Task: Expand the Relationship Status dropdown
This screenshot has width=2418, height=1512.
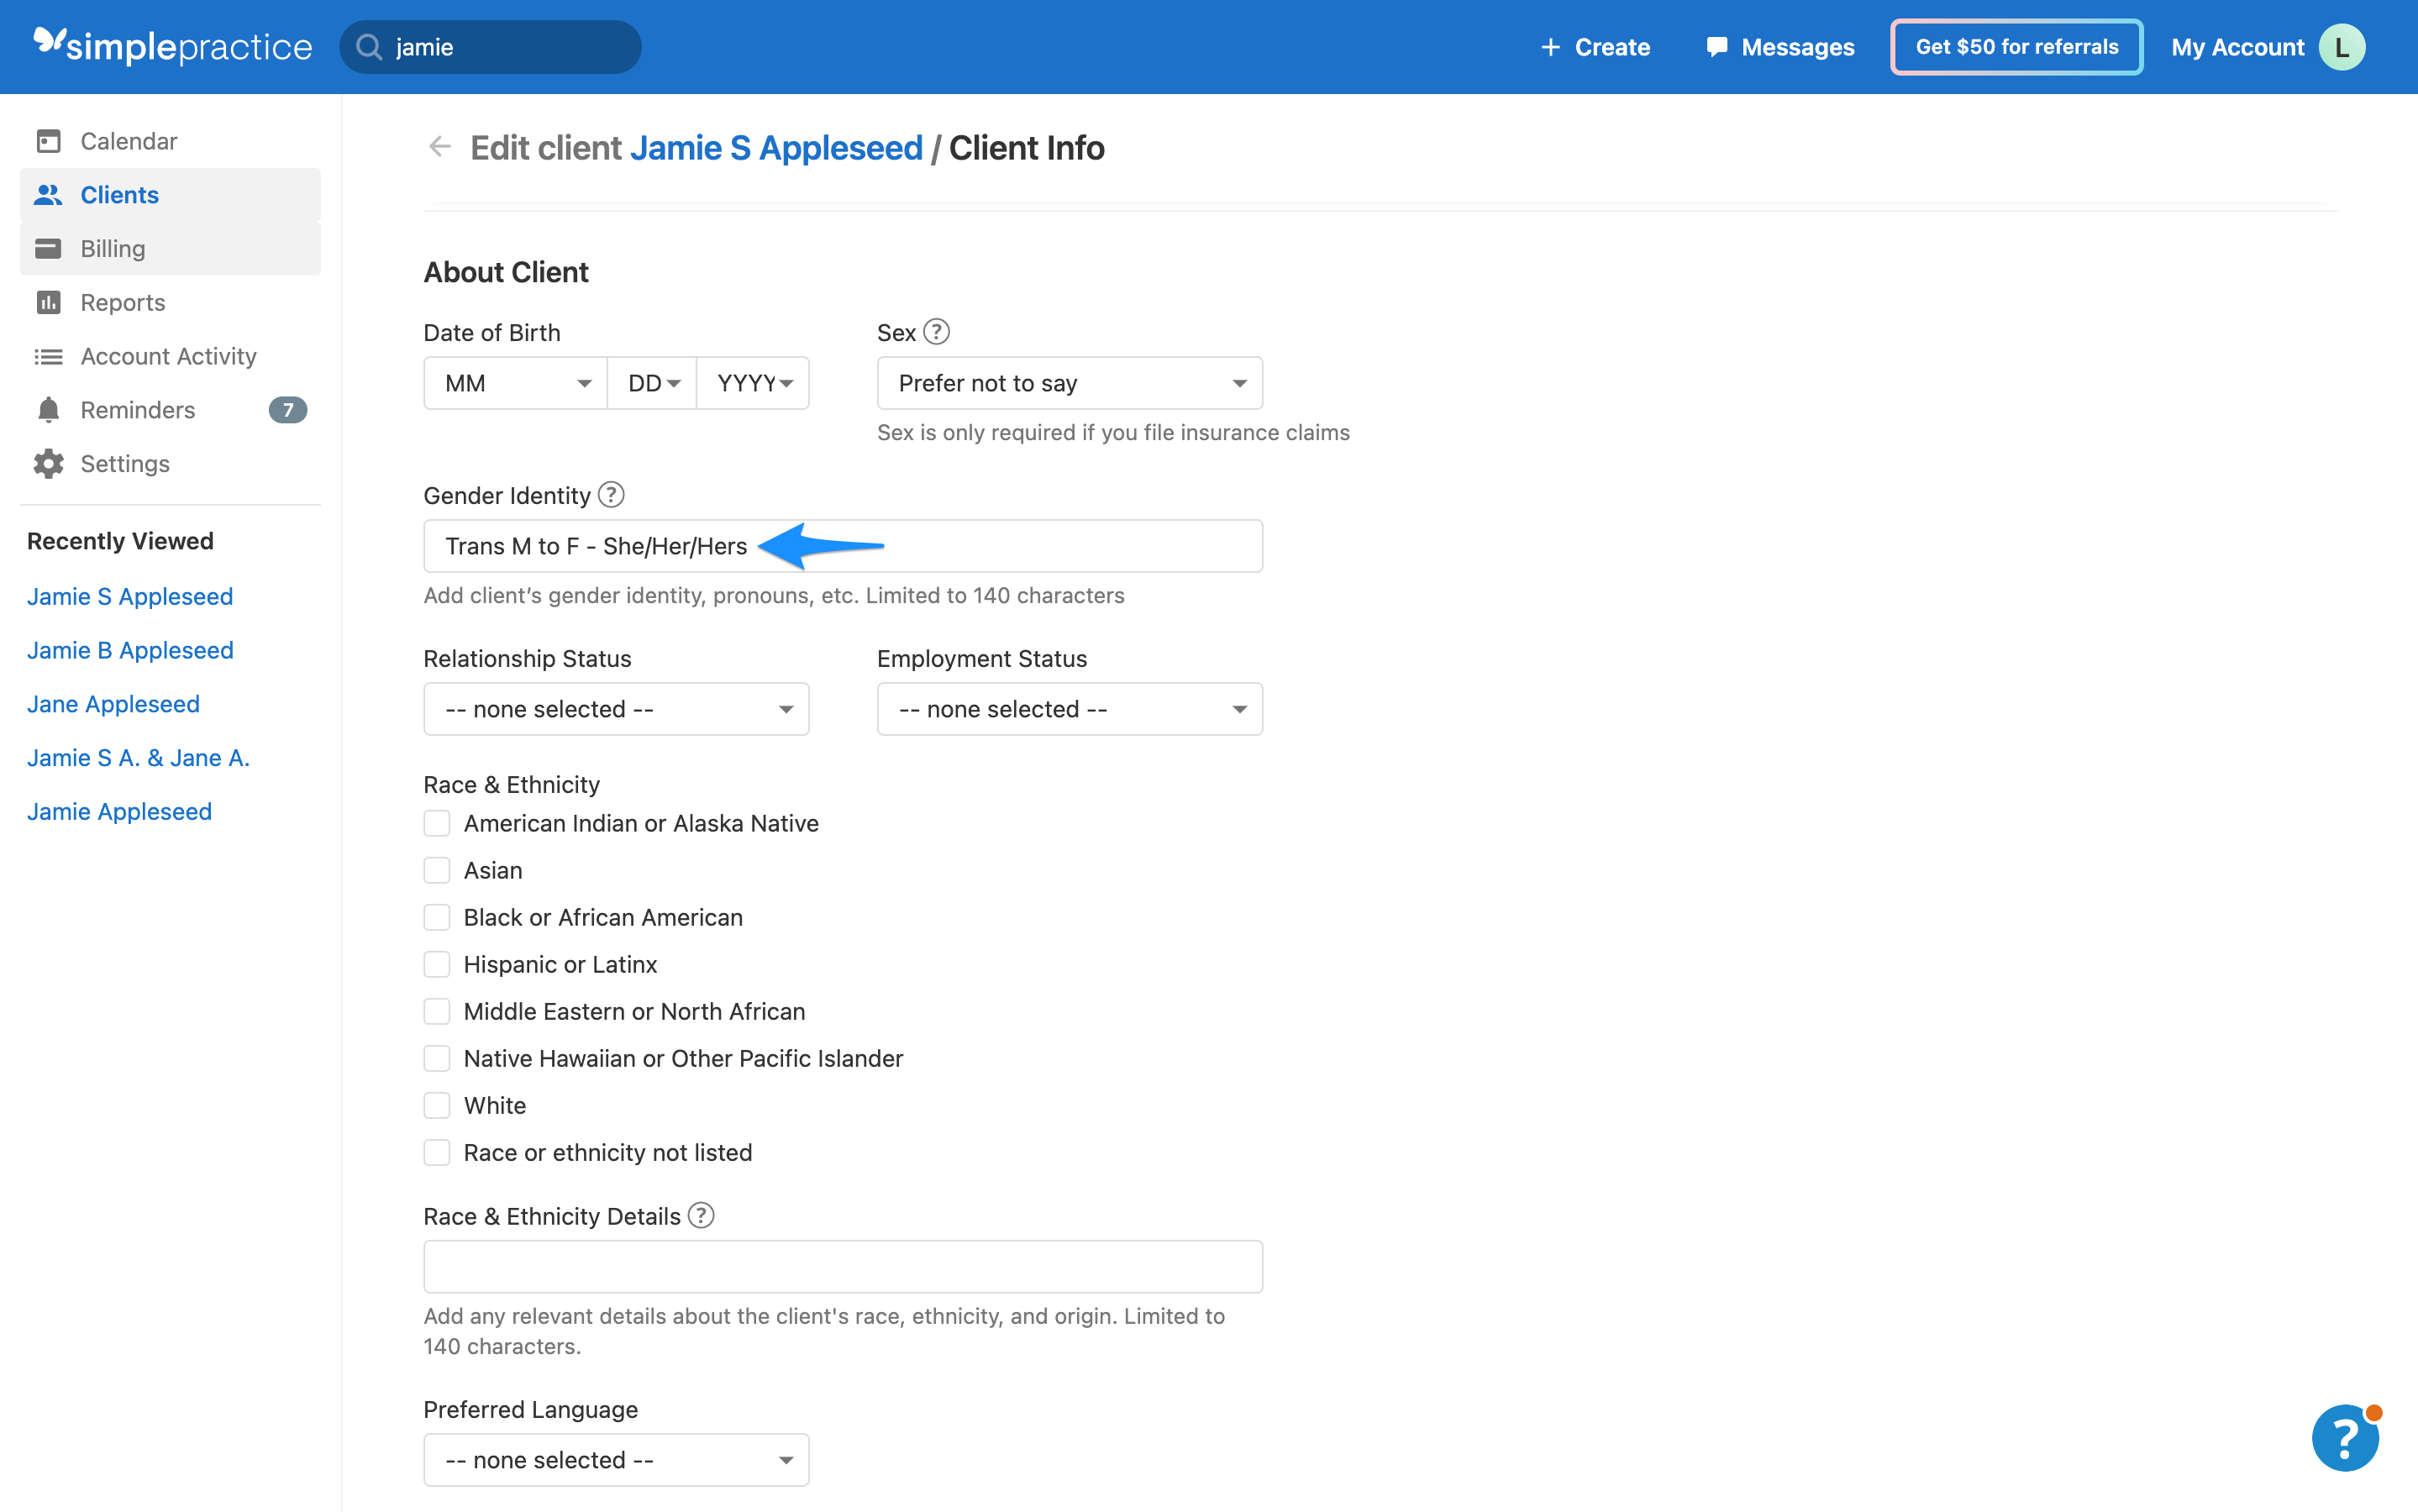Action: pyautogui.click(x=615, y=708)
